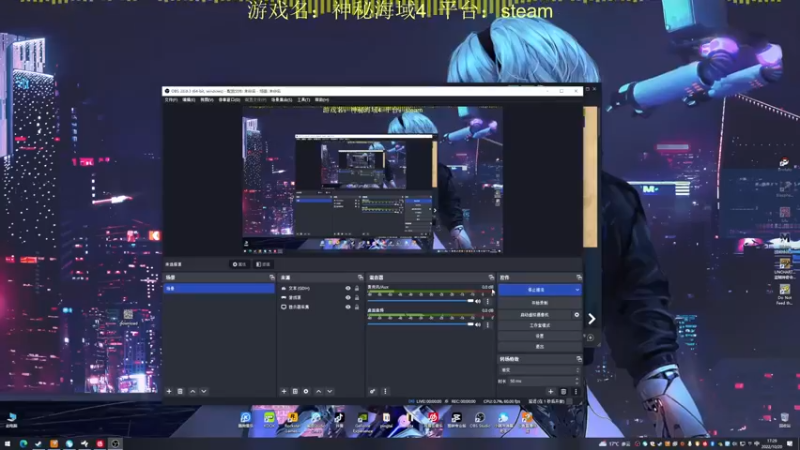Pop out the Scenes dock panel

pyautogui.click(x=271, y=277)
